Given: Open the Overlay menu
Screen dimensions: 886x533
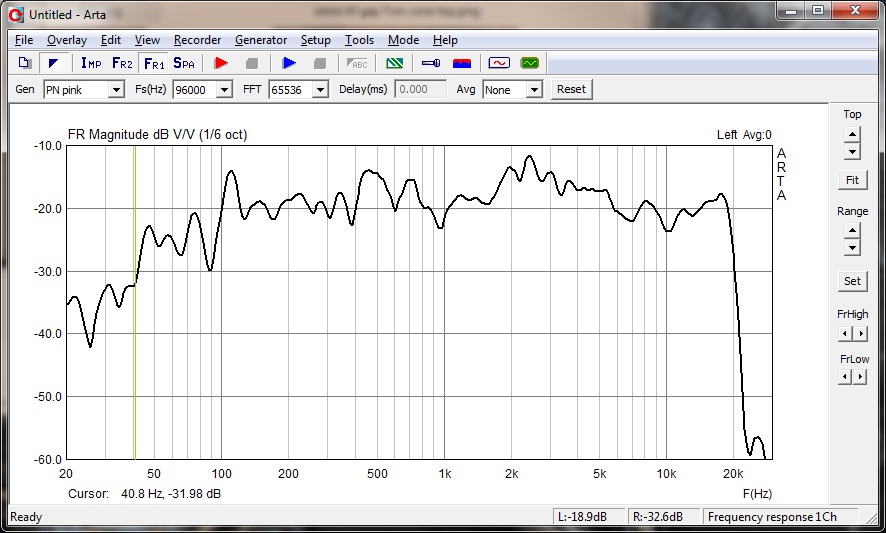Looking at the screenshot, I should pos(67,40).
